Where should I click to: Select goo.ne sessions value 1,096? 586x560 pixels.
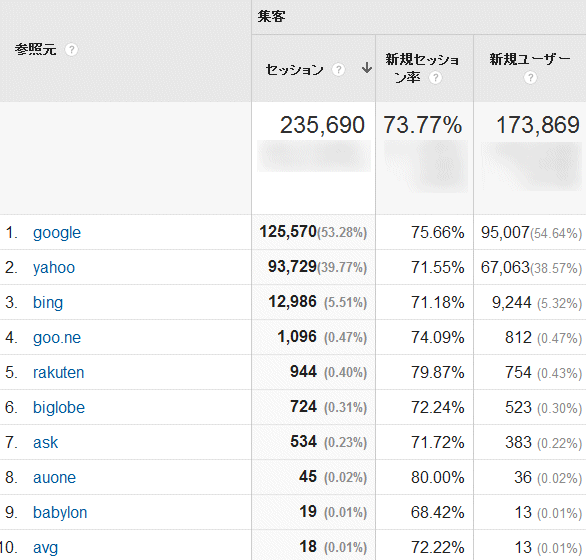(297, 337)
